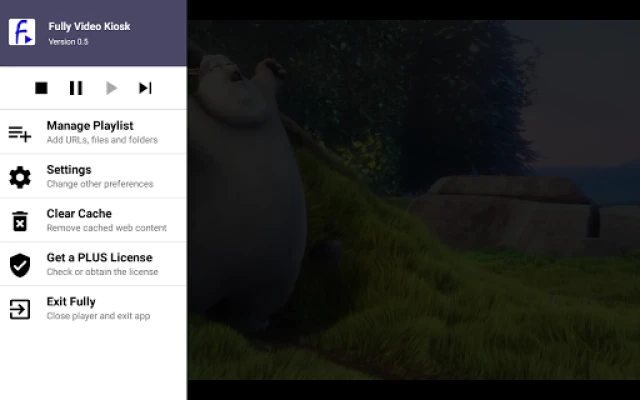Image resolution: width=640 pixels, height=400 pixels.
Task: Click the trash bin icon for Clear Cache
Action: point(20,221)
